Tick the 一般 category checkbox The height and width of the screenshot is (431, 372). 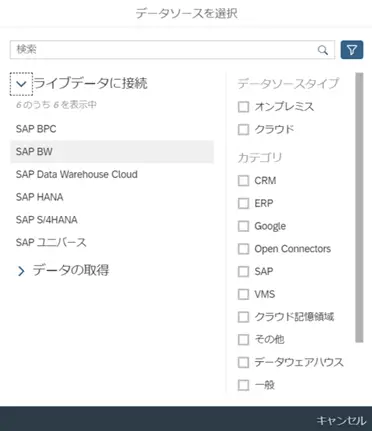pyautogui.click(x=243, y=385)
